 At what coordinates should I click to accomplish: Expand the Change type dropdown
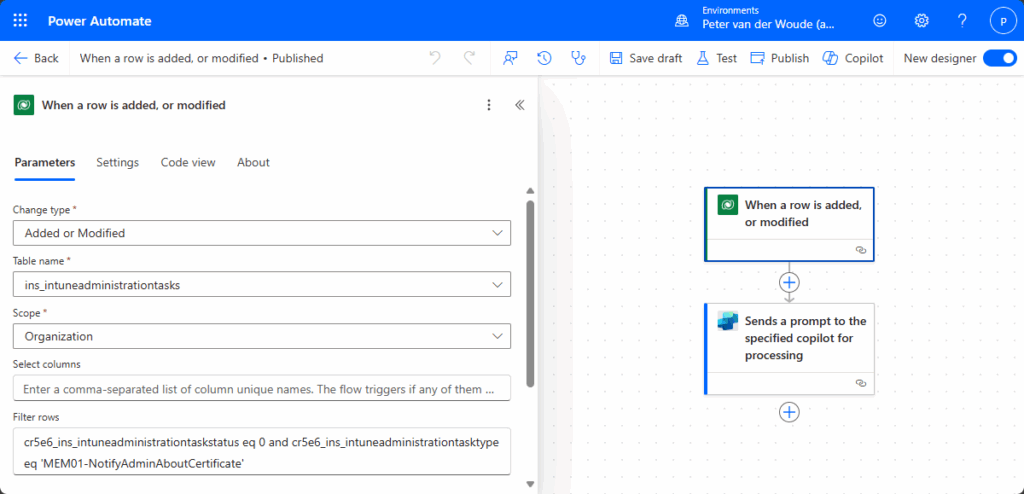point(261,233)
